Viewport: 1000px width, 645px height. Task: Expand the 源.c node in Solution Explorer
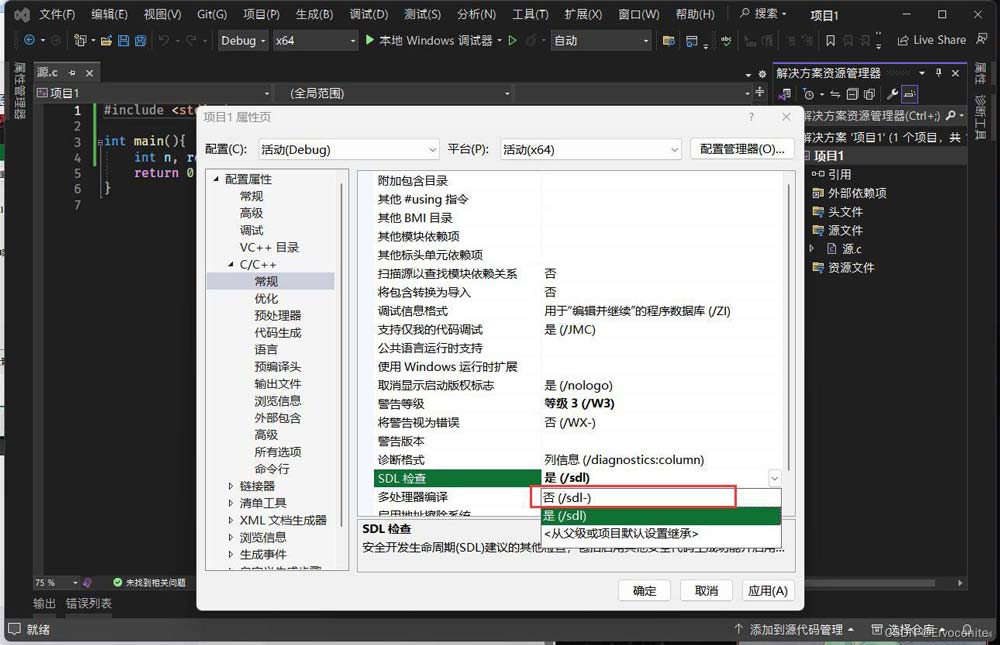point(812,249)
